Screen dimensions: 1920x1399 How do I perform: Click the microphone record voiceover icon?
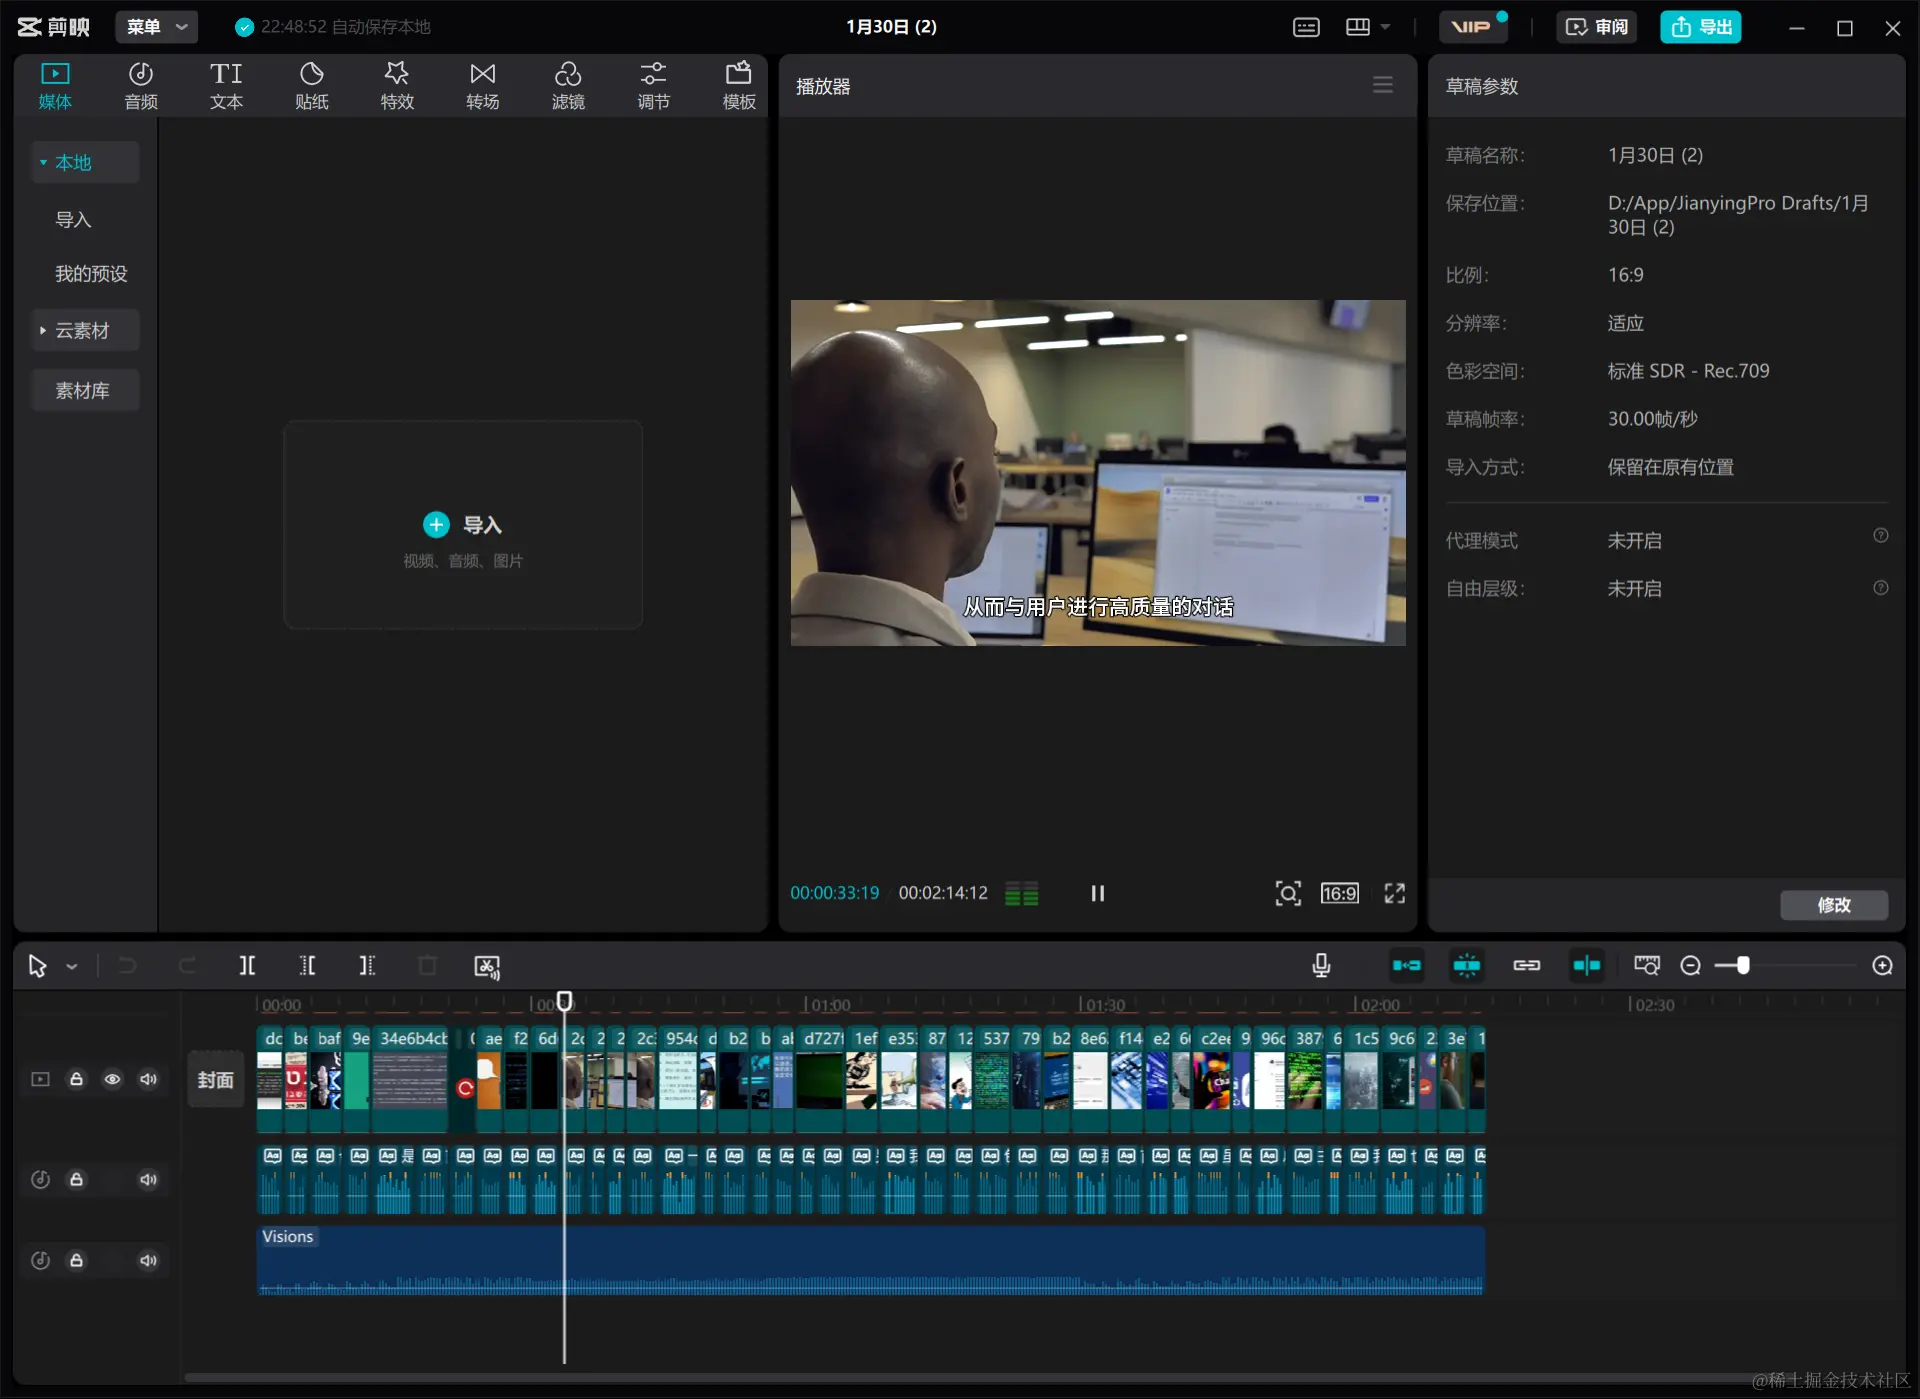pyautogui.click(x=1321, y=965)
